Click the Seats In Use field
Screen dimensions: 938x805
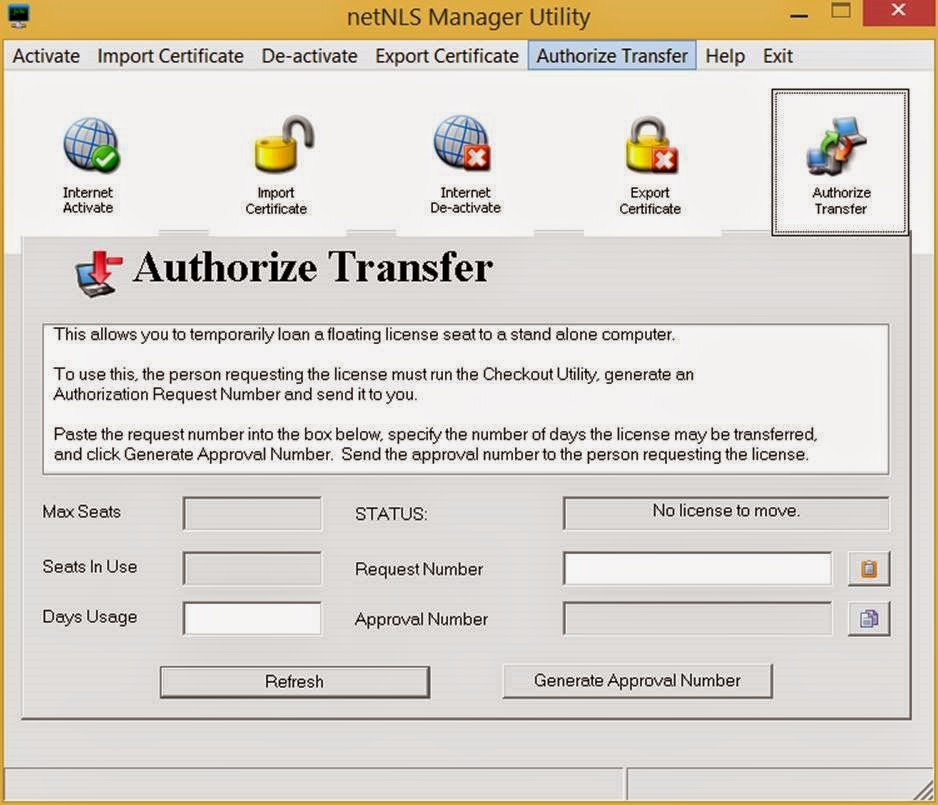point(252,568)
